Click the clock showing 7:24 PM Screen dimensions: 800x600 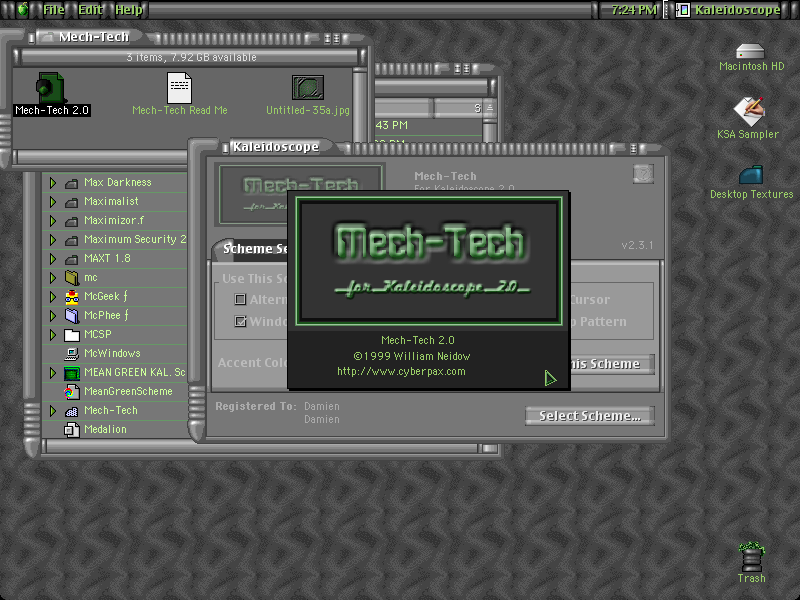coord(633,10)
